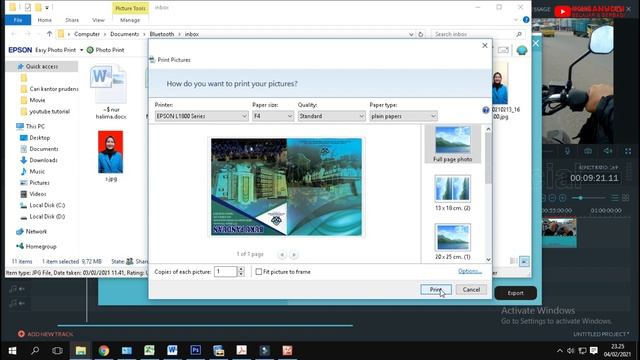
Task: Select Full page photo layout
Action: pyautogui.click(x=453, y=144)
